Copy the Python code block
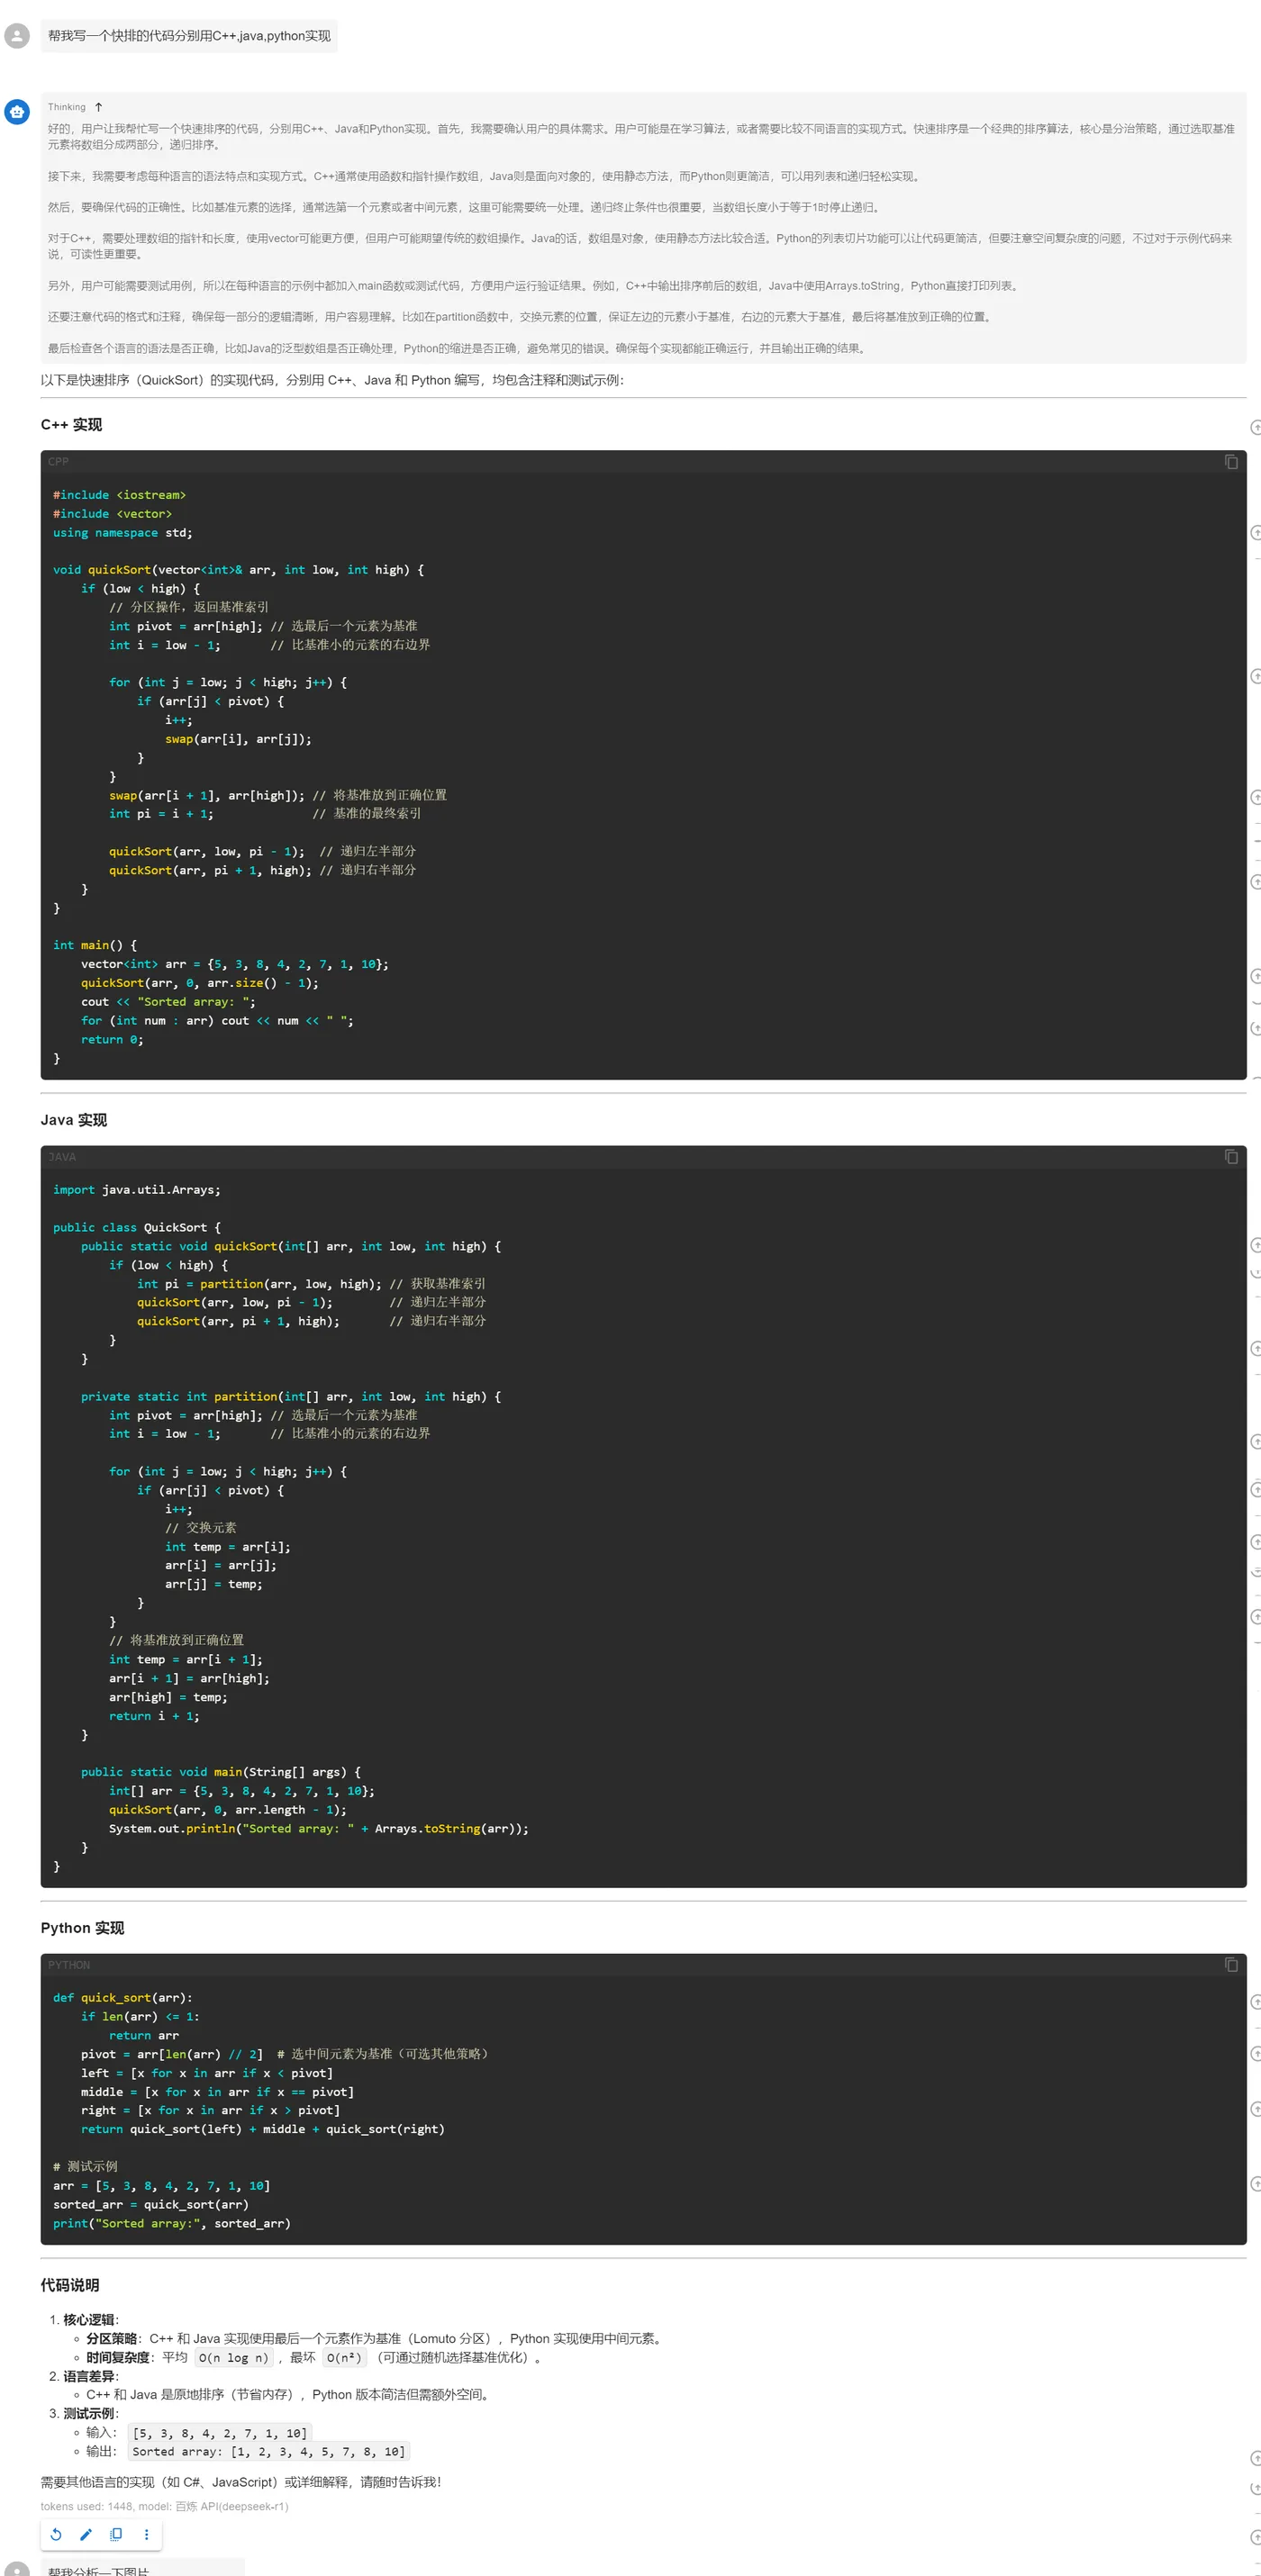This screenshot has height=2576, width=1261. [1231, 1965]
